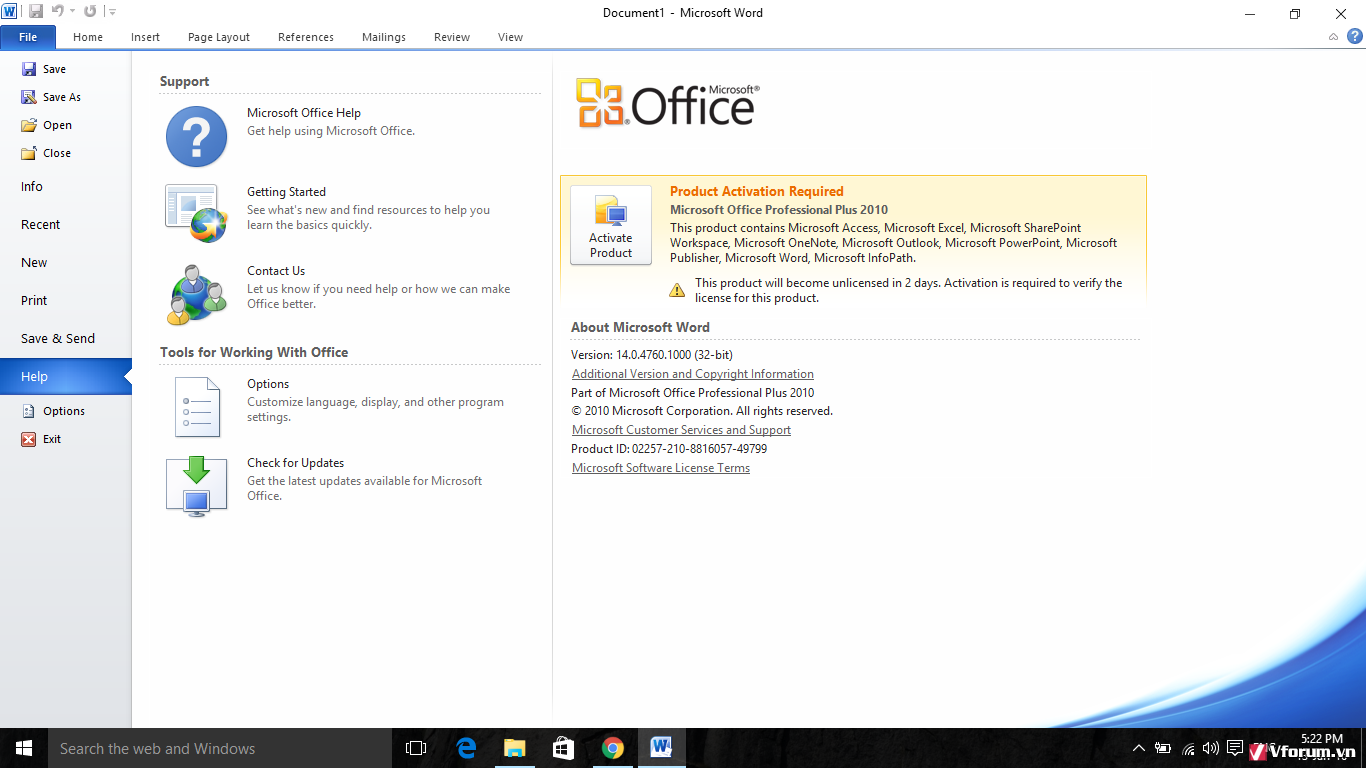
Task: Open the Review tab
Action: click(452, 37)
